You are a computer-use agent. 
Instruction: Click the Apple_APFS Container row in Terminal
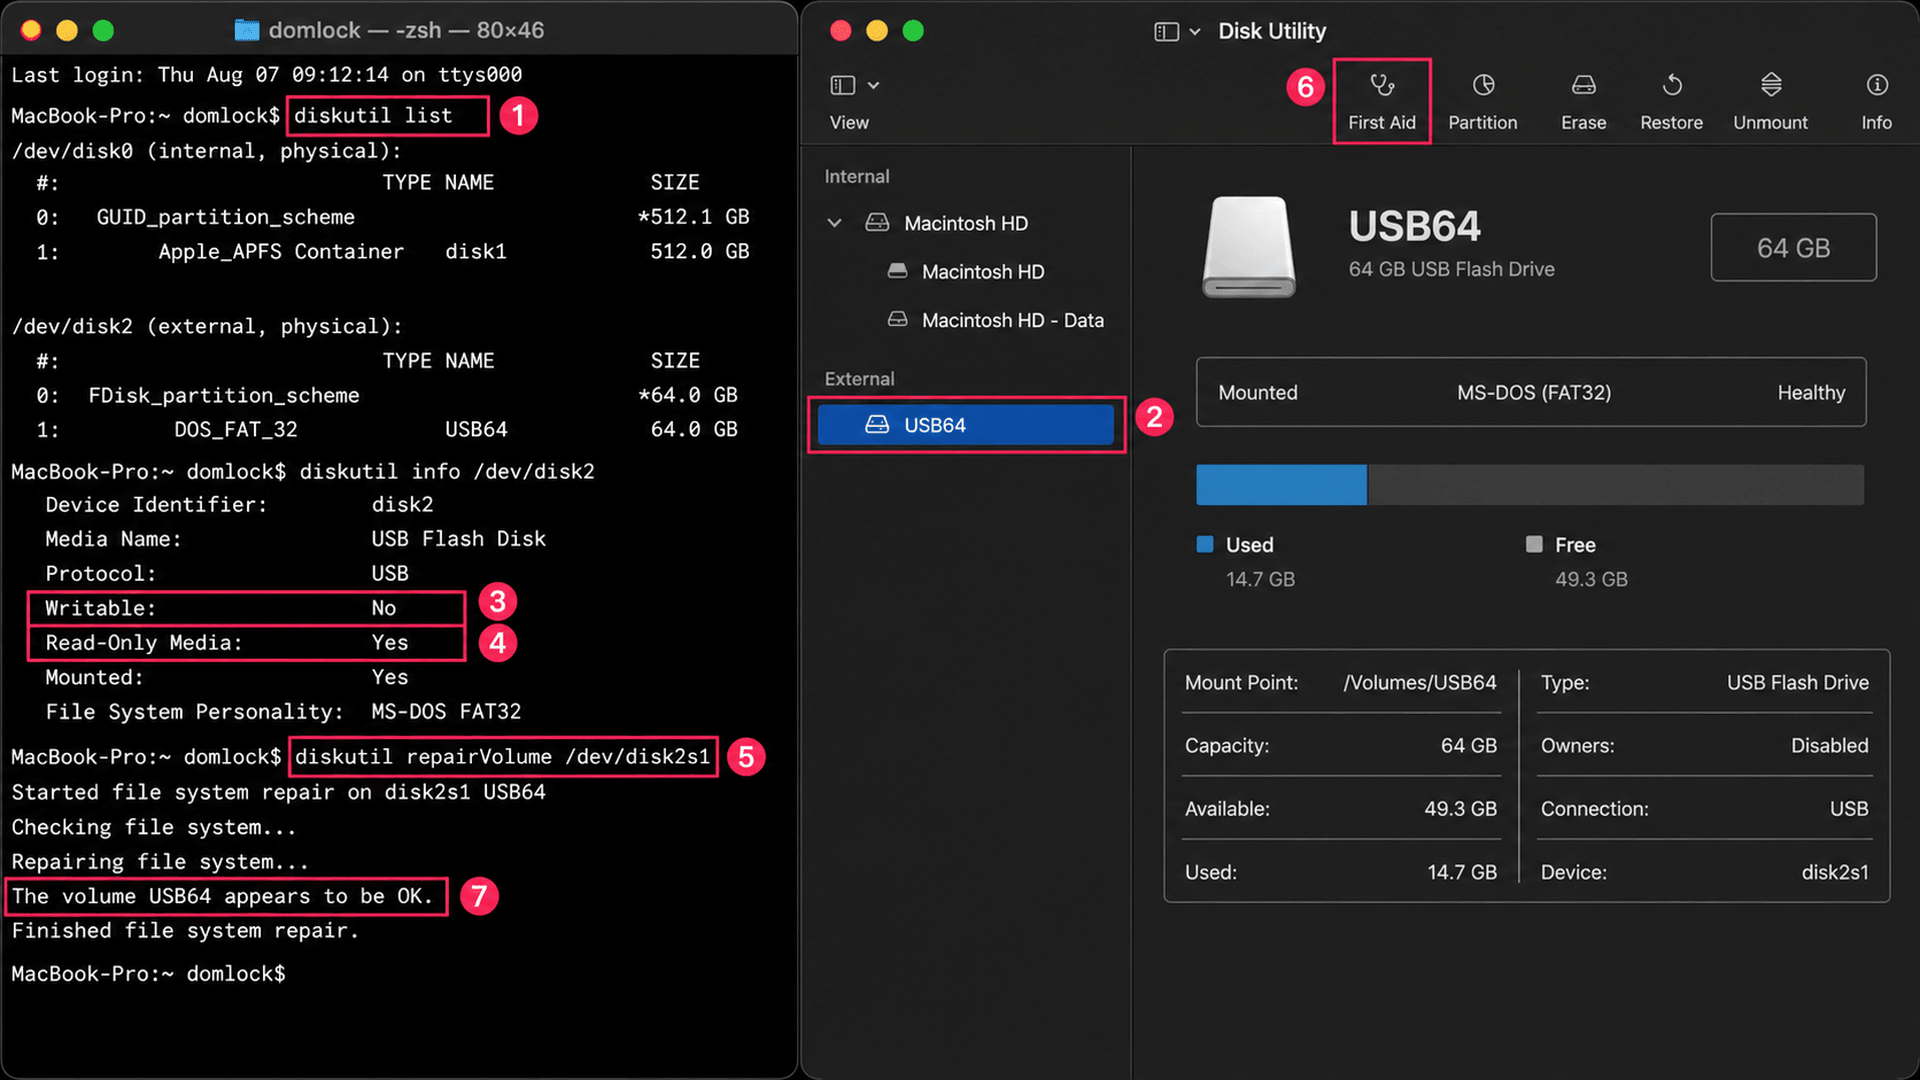pos(393,251)
